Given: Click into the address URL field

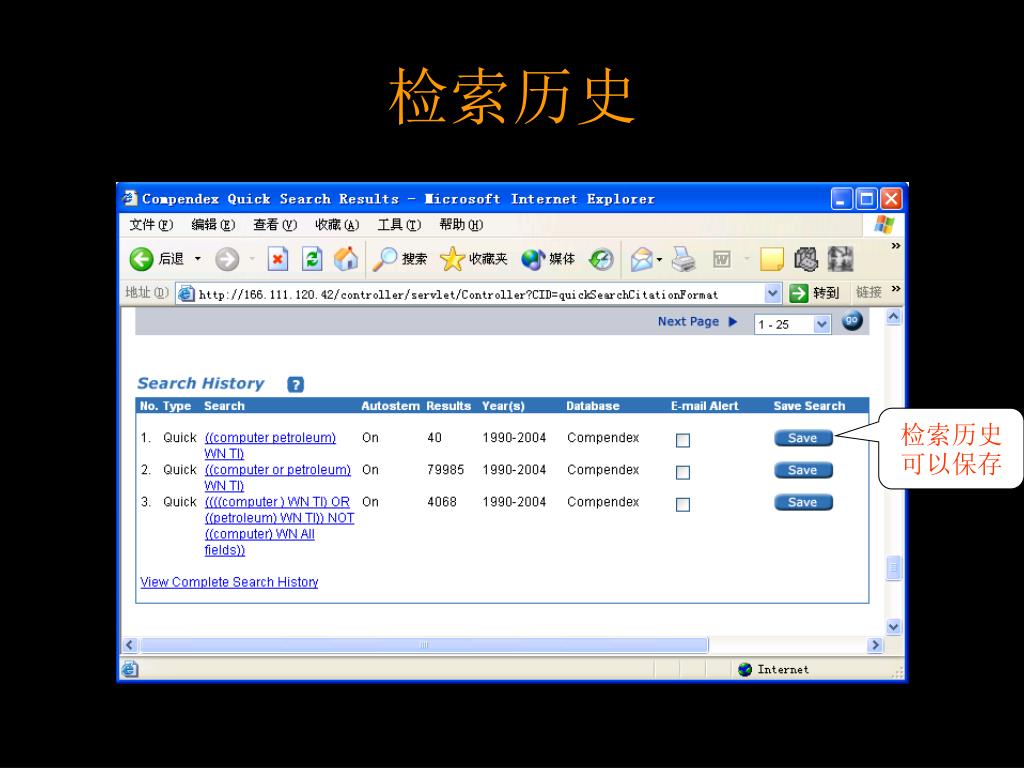Looking at the screenshot, I should coord(479,294).
